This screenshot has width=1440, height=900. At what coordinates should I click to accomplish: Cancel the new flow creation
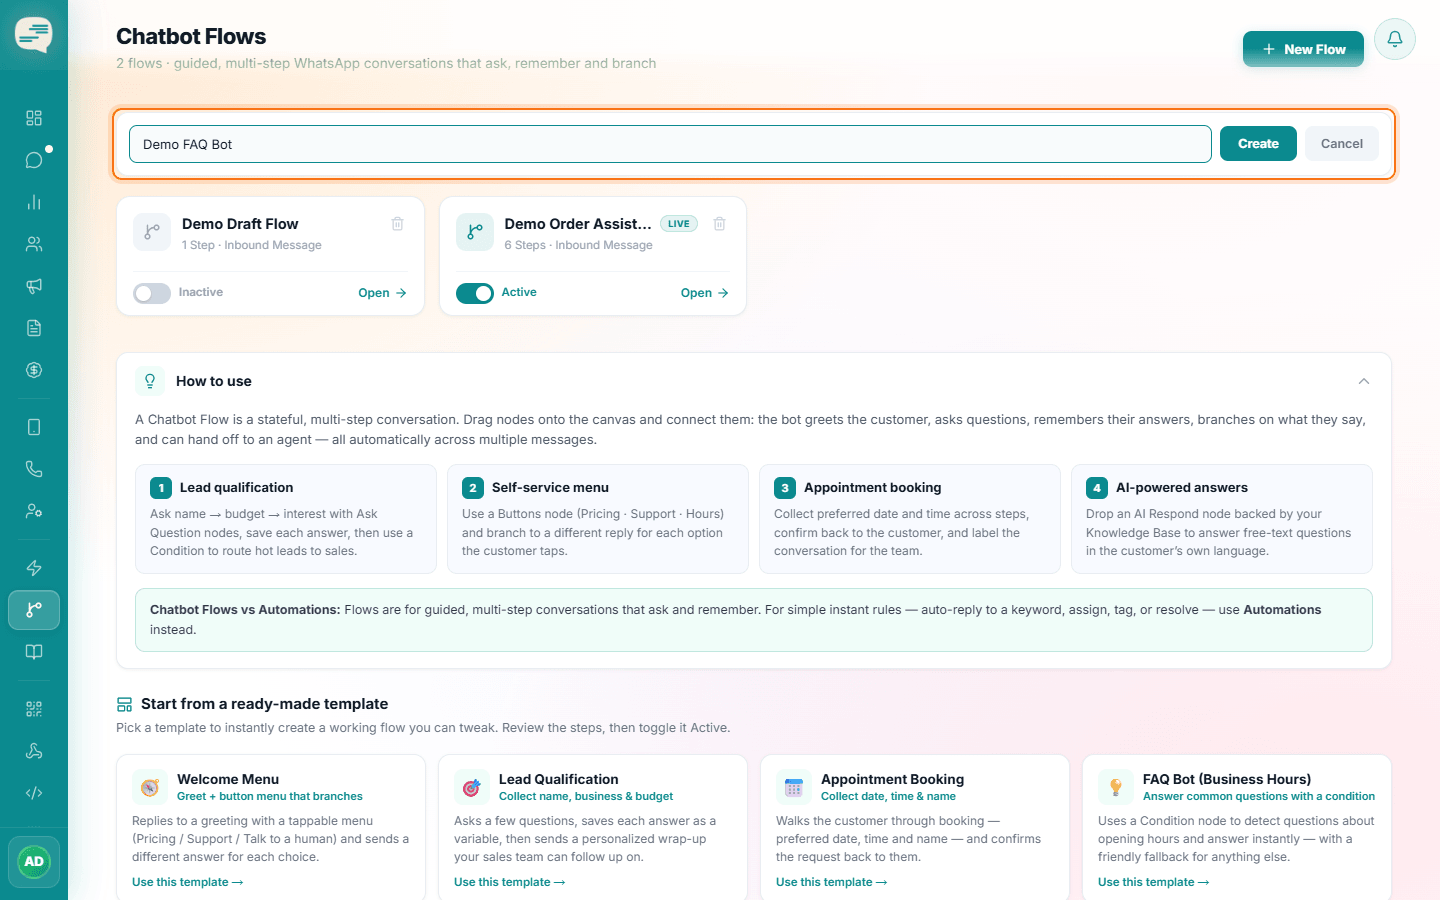(1342, 144)
